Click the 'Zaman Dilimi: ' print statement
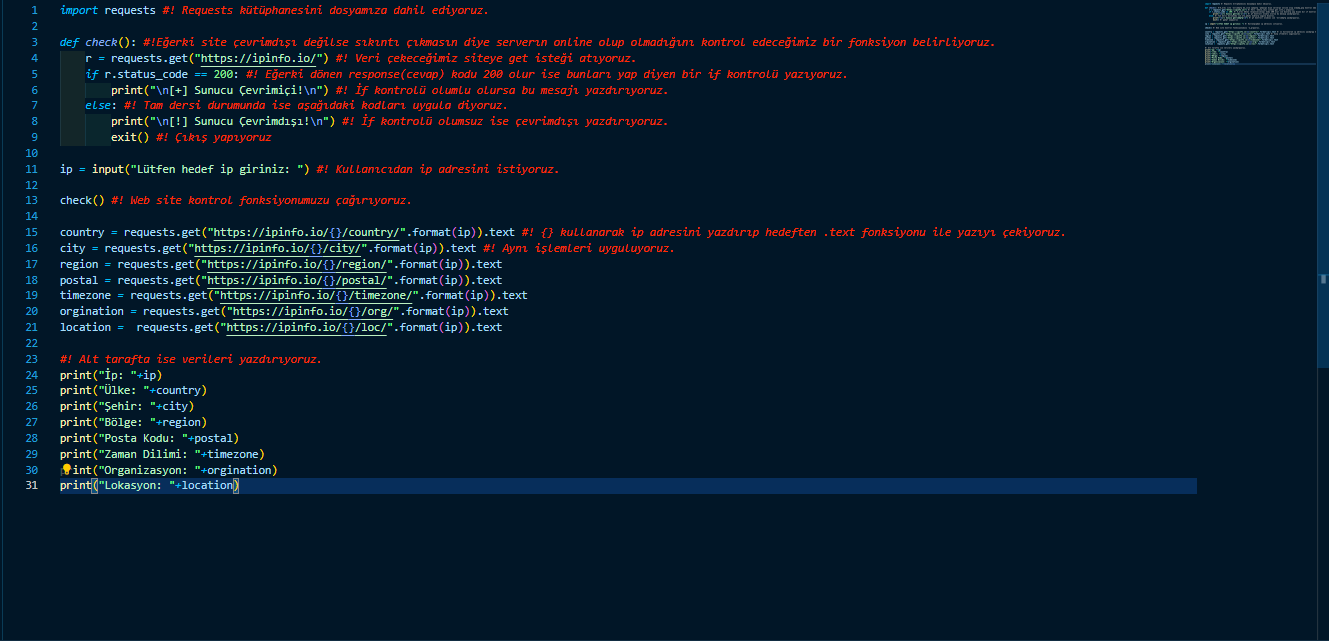This screenshot has width=1329, height=641. tap(162, 455)
